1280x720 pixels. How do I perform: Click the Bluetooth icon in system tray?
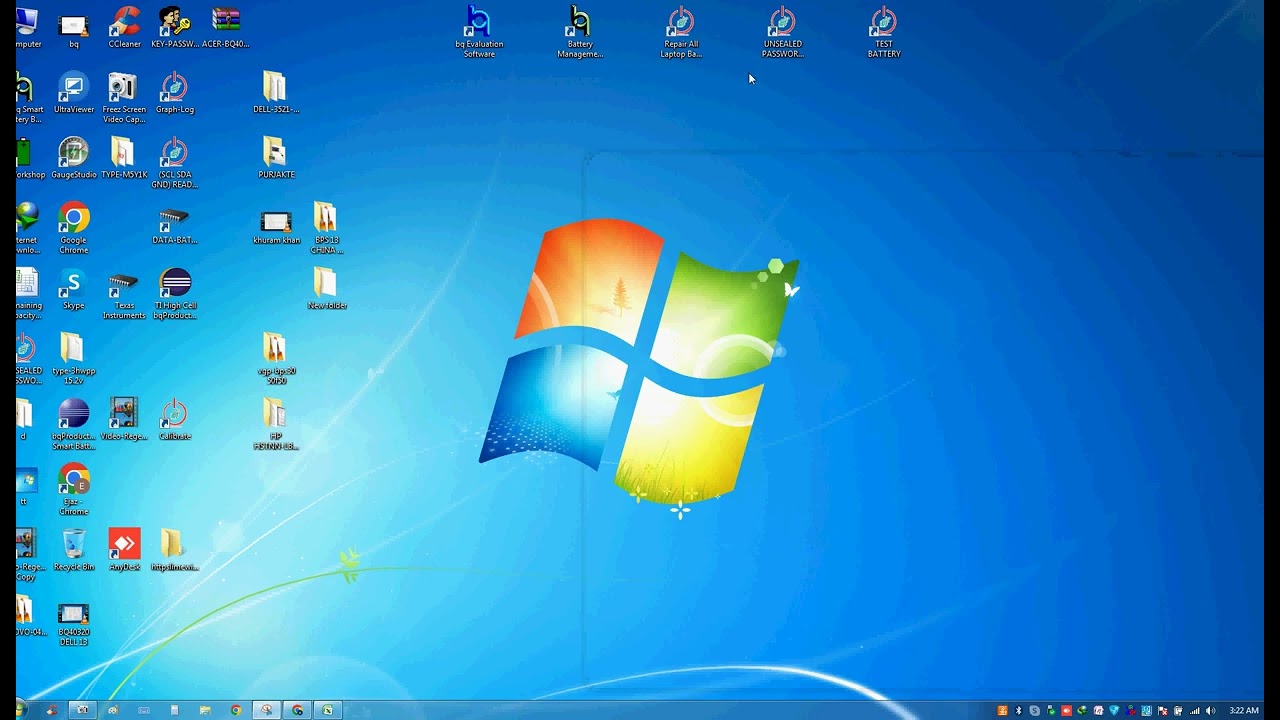click(1019, 711)
